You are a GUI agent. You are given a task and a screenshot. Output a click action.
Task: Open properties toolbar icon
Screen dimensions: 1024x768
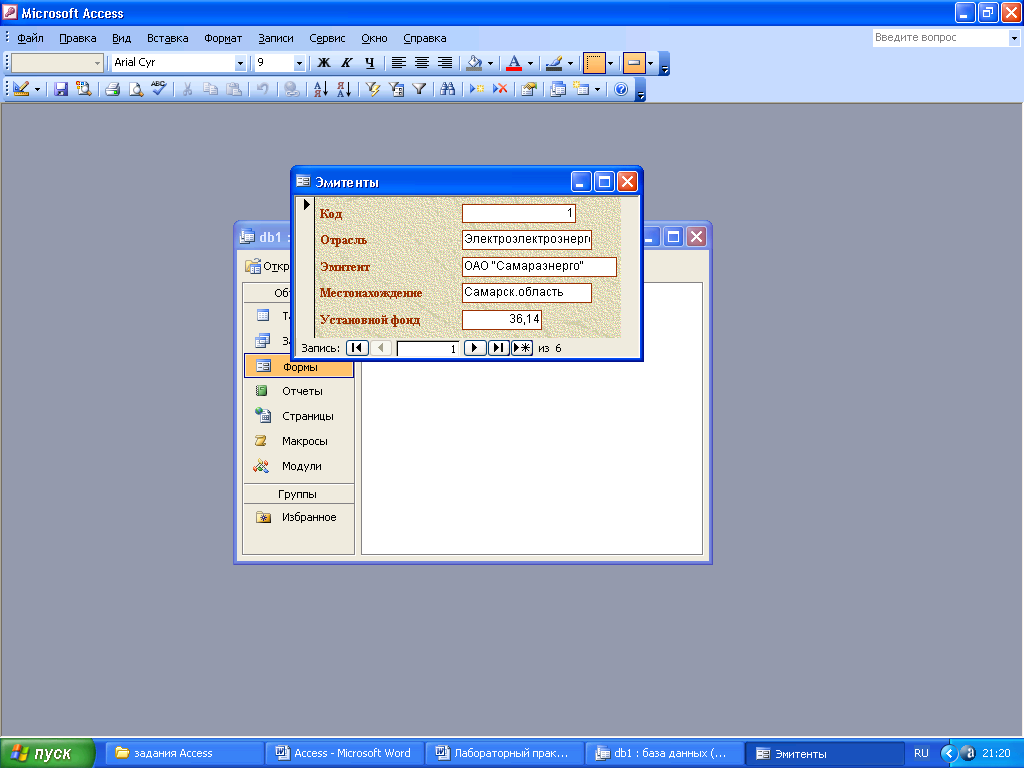click(x=528, y=89)
